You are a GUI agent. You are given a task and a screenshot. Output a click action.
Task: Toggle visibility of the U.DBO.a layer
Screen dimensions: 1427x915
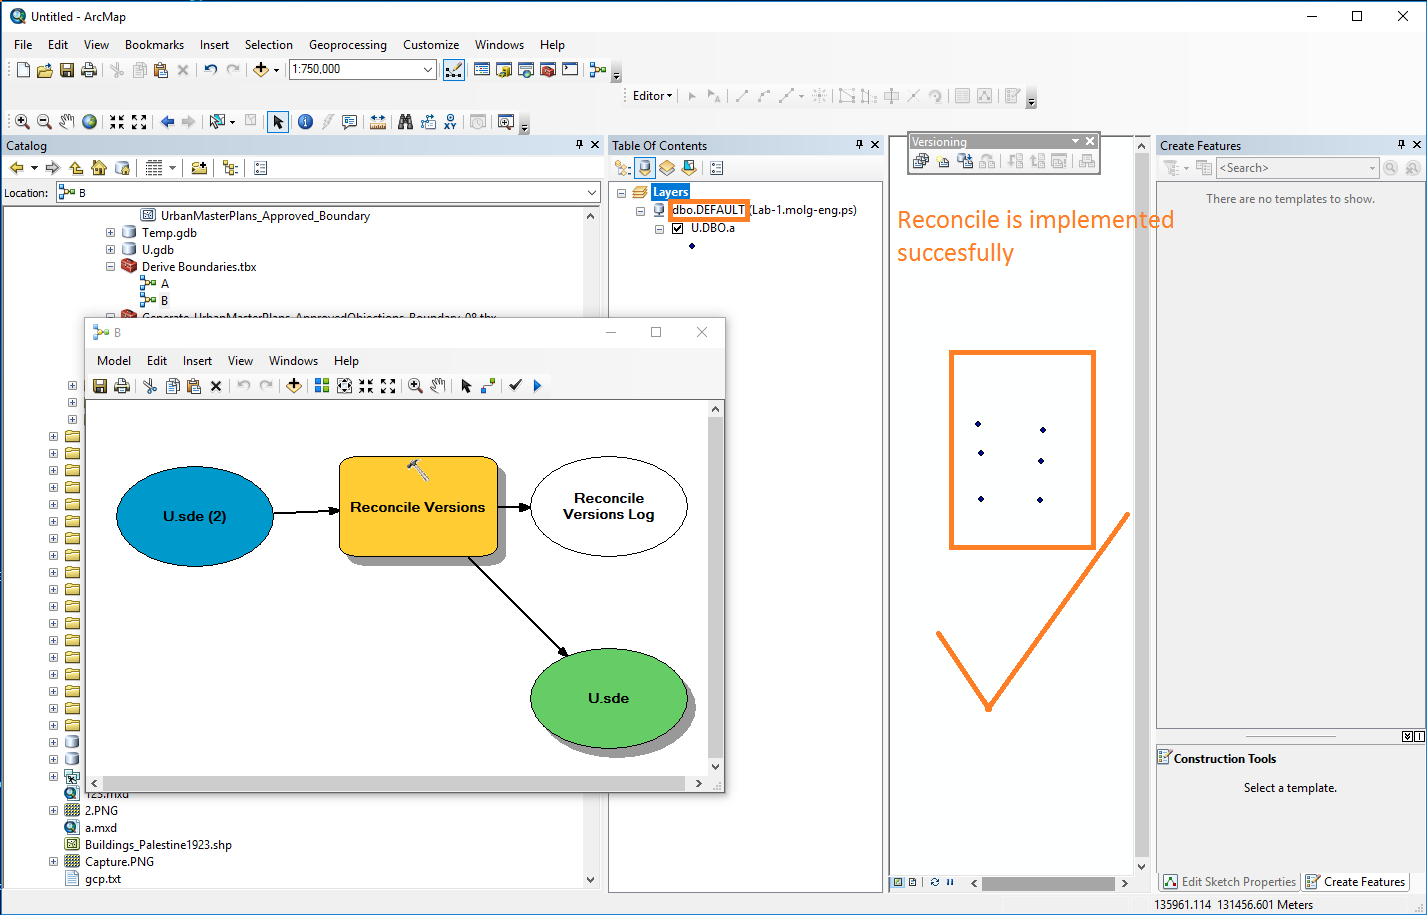coord(678,228)
